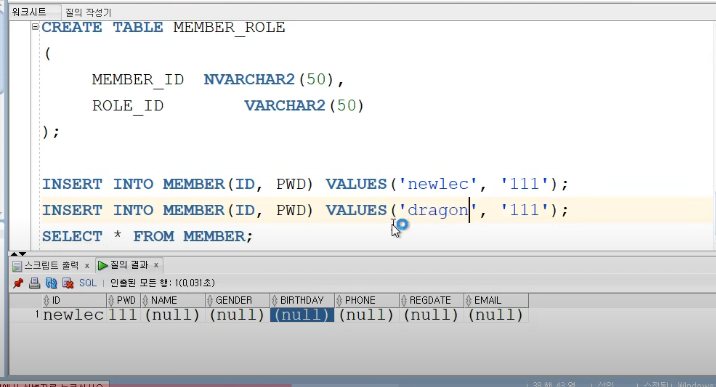Select the (null) cell under GENDER
Image resolution: width=716 pixels, height=387 pixels.
237,315
